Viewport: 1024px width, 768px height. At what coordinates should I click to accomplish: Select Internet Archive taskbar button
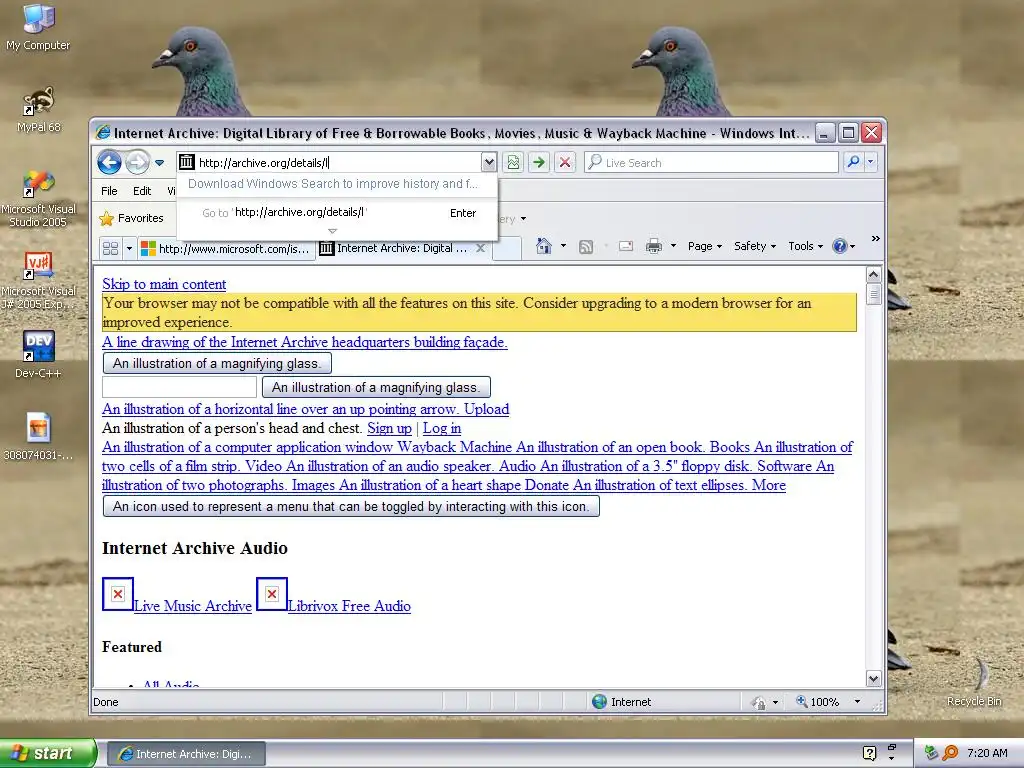185,754
